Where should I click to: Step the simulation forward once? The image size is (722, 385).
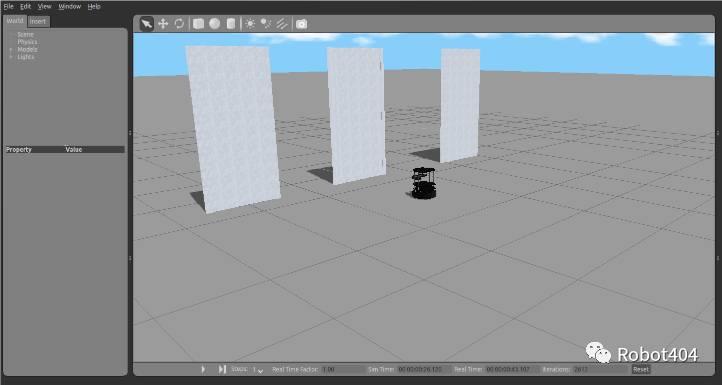222,369
